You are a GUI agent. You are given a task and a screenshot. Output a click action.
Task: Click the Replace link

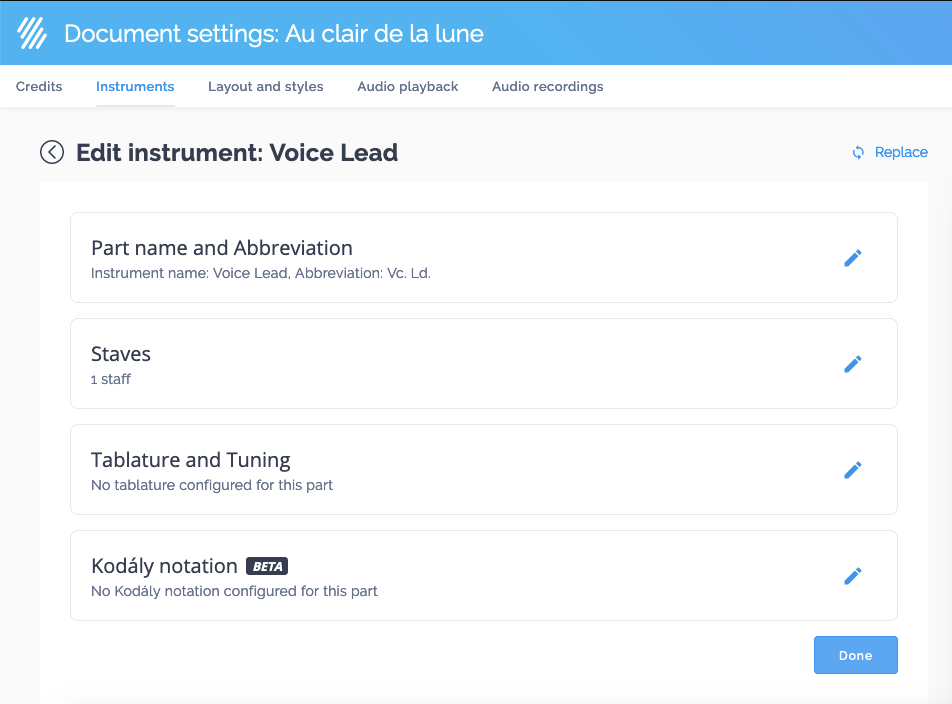coord(899,152)
